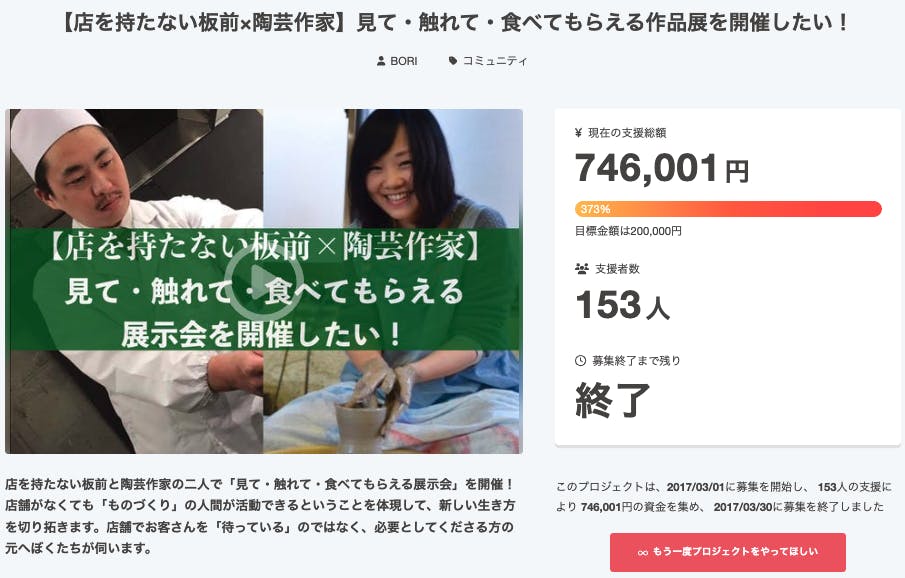Click the 153人 supporter count
Viewport: 905px width, 578px height.
(x=622, y=304)
